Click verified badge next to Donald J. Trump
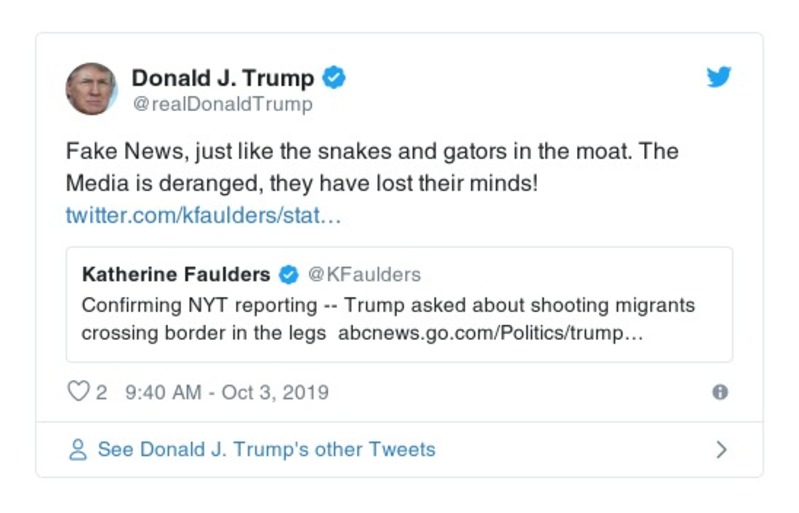Viewport: 799px width, 513px height. [x=334, y=78]
